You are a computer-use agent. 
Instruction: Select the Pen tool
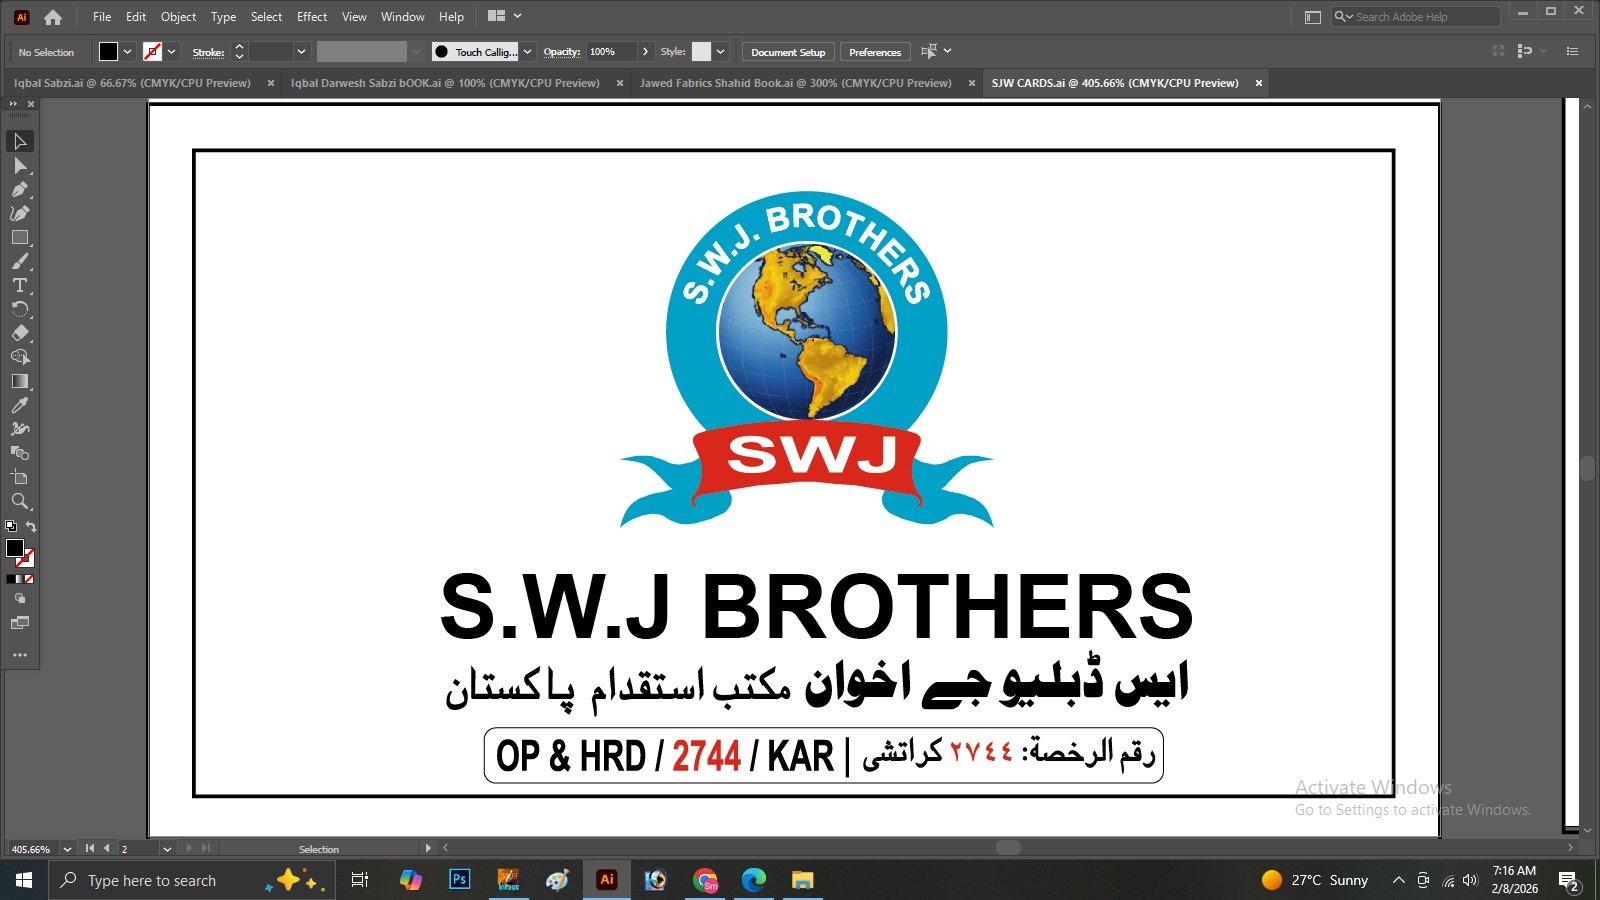pos(20,189)
